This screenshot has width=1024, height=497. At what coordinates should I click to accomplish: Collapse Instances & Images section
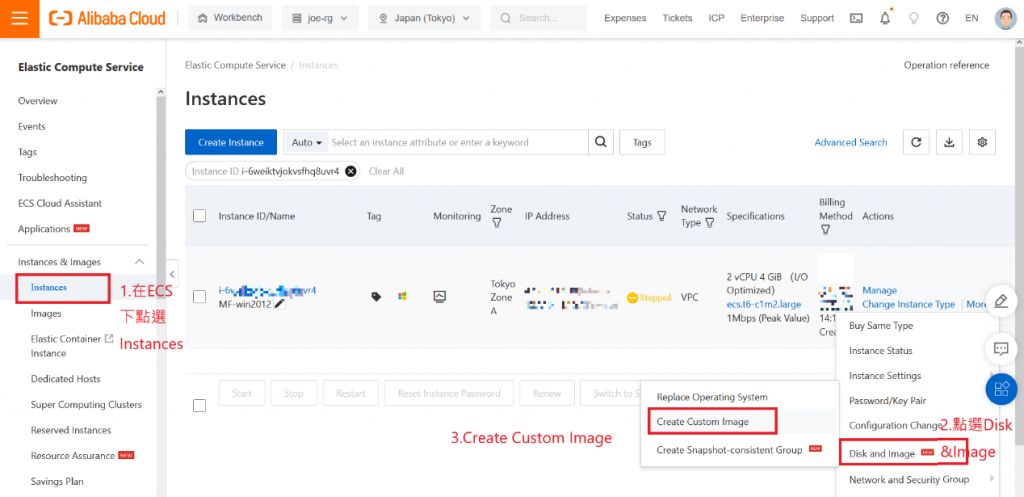pos(139,262)
